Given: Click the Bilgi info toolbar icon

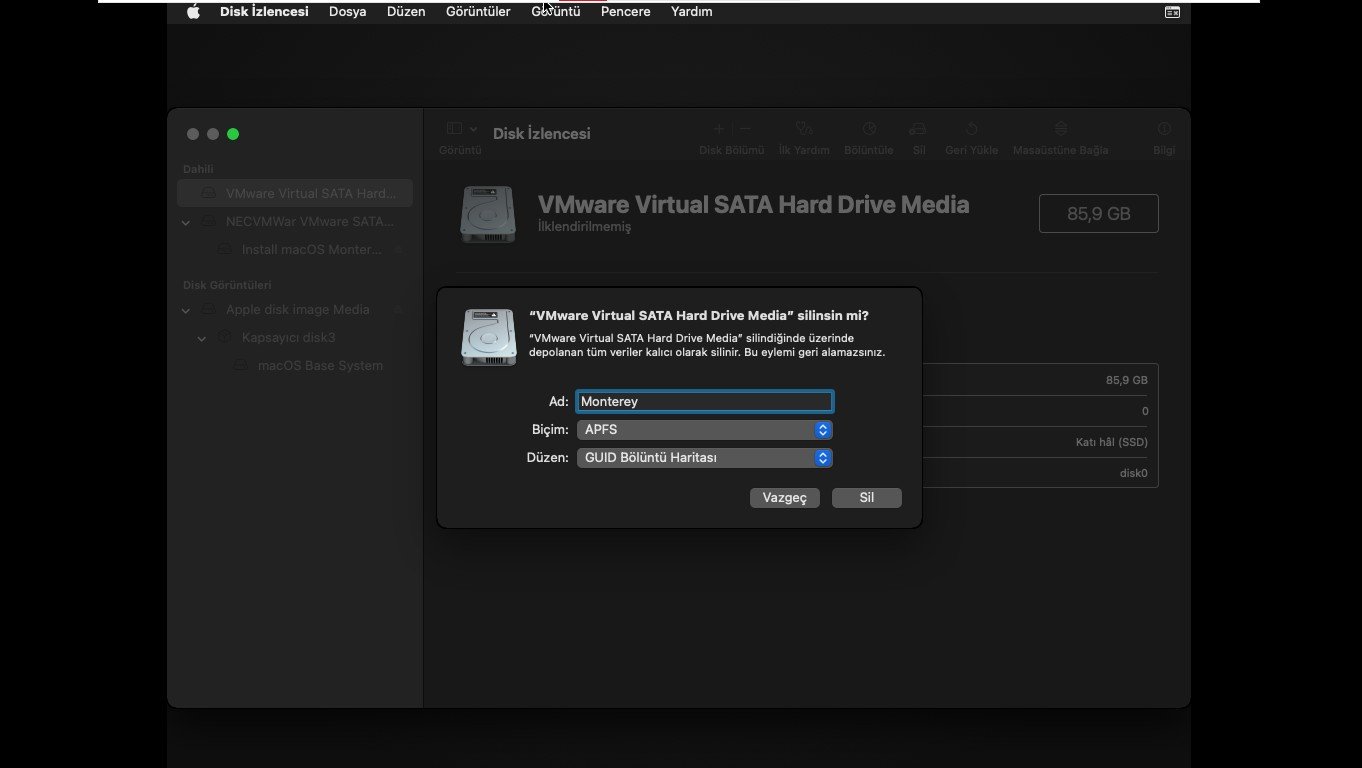Looking at the screenshot, I should [x=1164, y=129].
